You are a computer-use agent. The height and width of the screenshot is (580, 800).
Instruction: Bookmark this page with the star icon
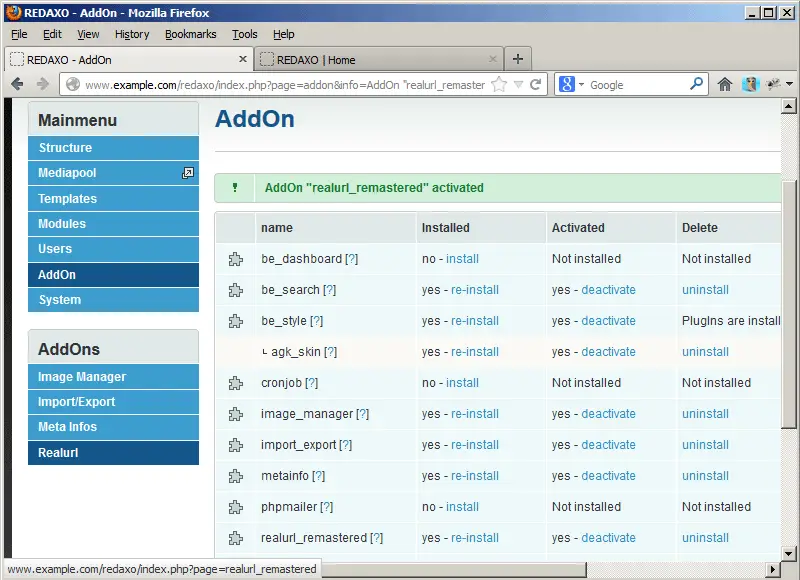click(499, 84)
